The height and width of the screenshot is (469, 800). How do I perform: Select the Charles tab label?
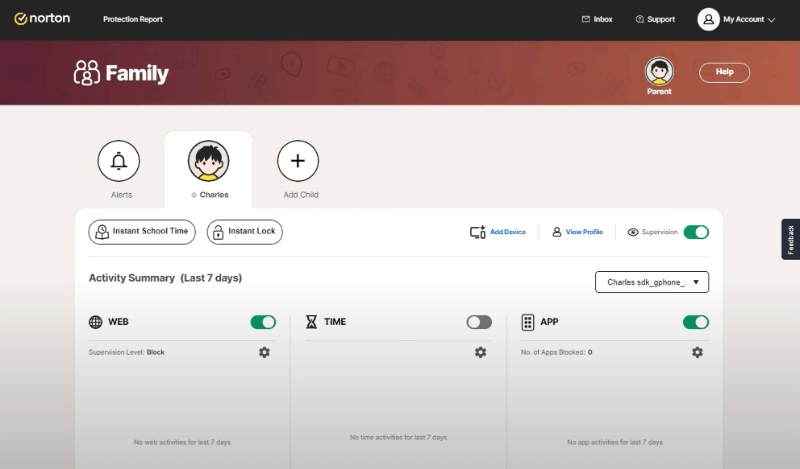tap(214, 195)
